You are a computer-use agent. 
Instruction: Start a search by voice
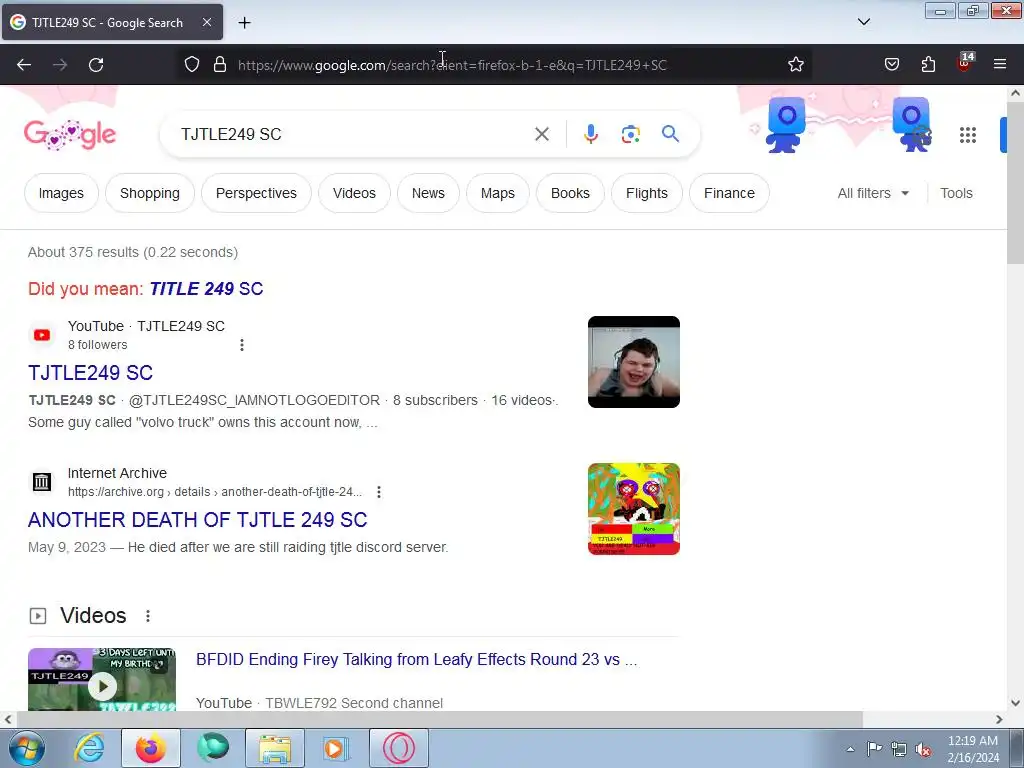[590, 135]
